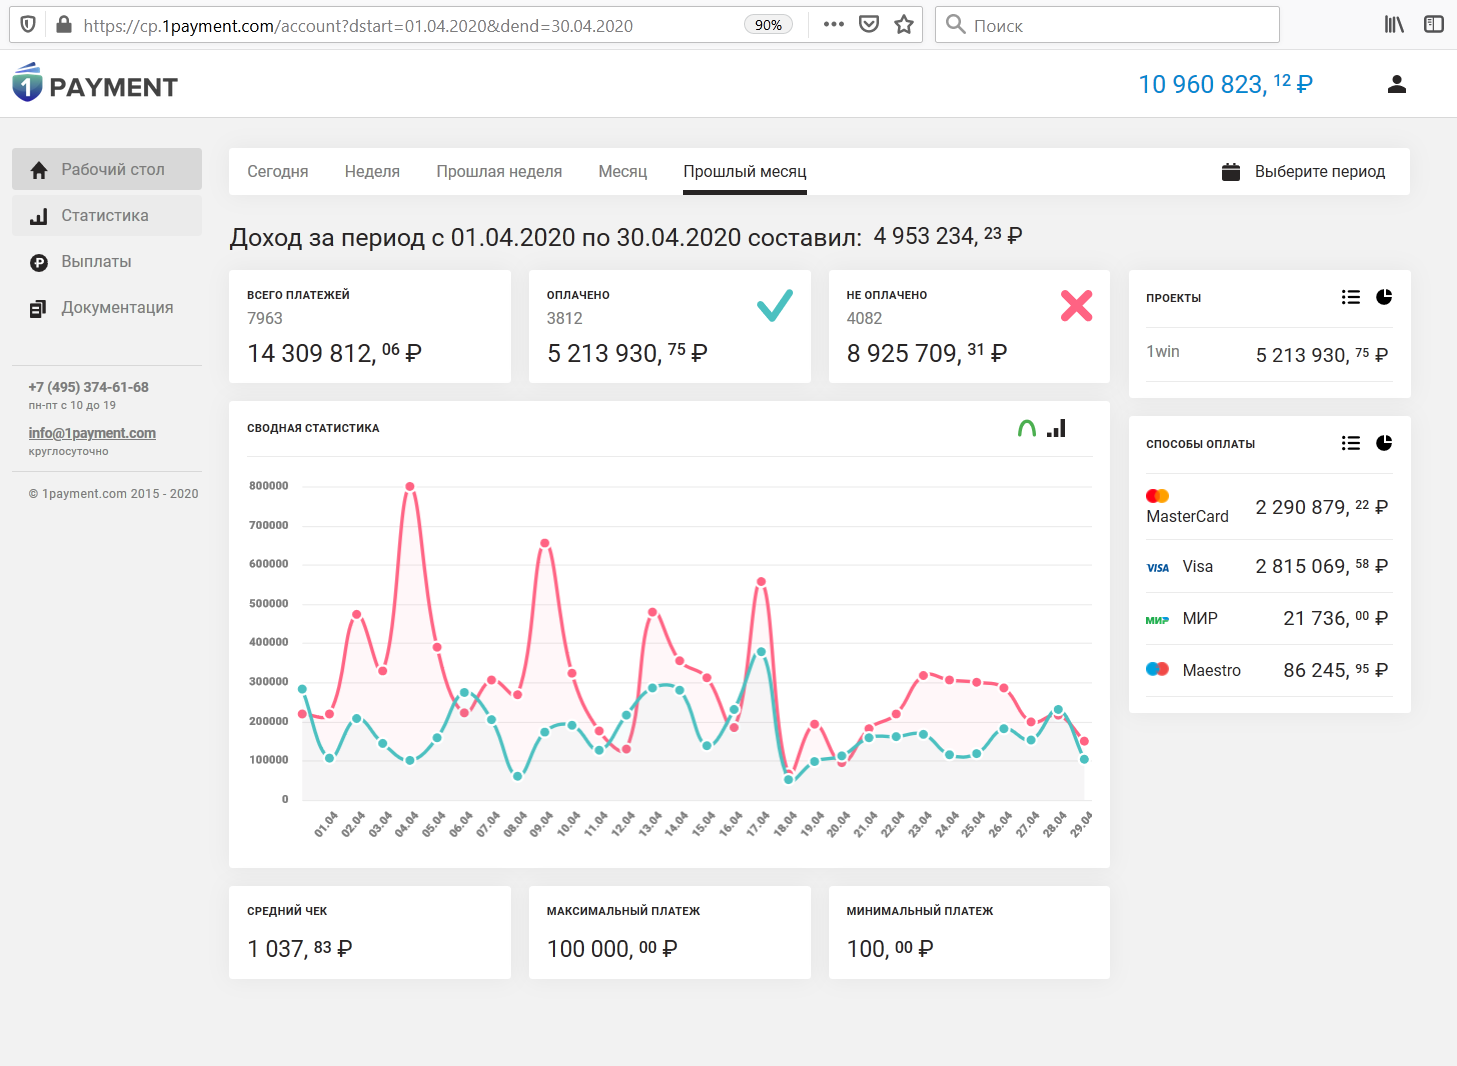The width and height of the screenshot is (1457, 1066).
Task: Click Средний чек value 1 037,83 ₽
Action: 300,949
